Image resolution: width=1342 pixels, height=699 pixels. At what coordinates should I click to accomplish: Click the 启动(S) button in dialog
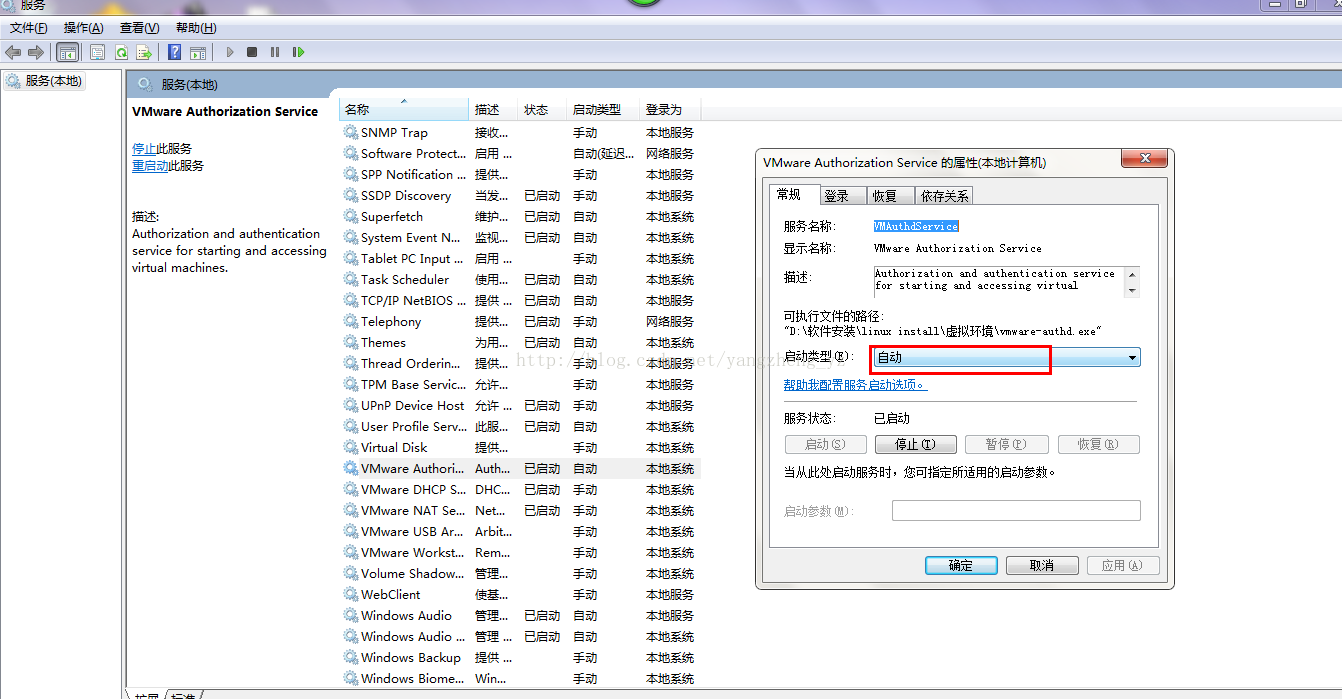pyautogui.click(x=825, y=444)
